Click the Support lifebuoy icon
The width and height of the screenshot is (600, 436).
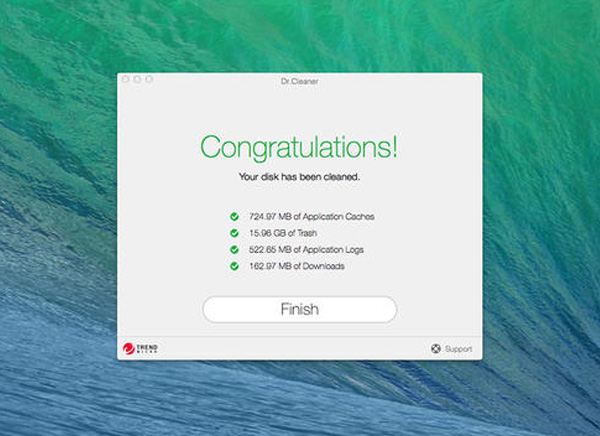[435, 349]
